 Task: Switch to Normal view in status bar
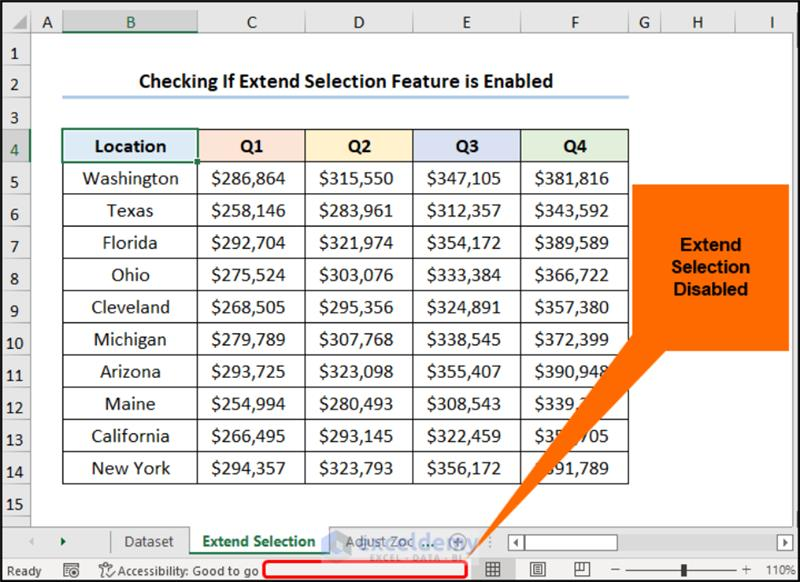pos(492,570)
